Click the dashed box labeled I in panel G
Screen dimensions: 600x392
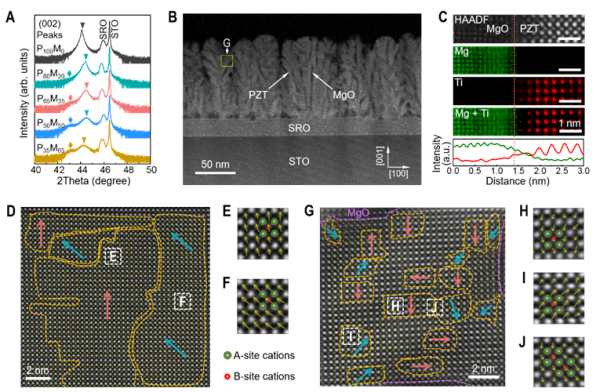click(351, 336)
